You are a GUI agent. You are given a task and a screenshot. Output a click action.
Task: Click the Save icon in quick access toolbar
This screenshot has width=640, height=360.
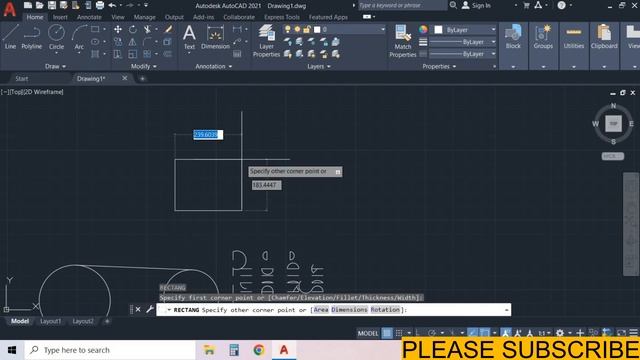(x=51, y=5)
